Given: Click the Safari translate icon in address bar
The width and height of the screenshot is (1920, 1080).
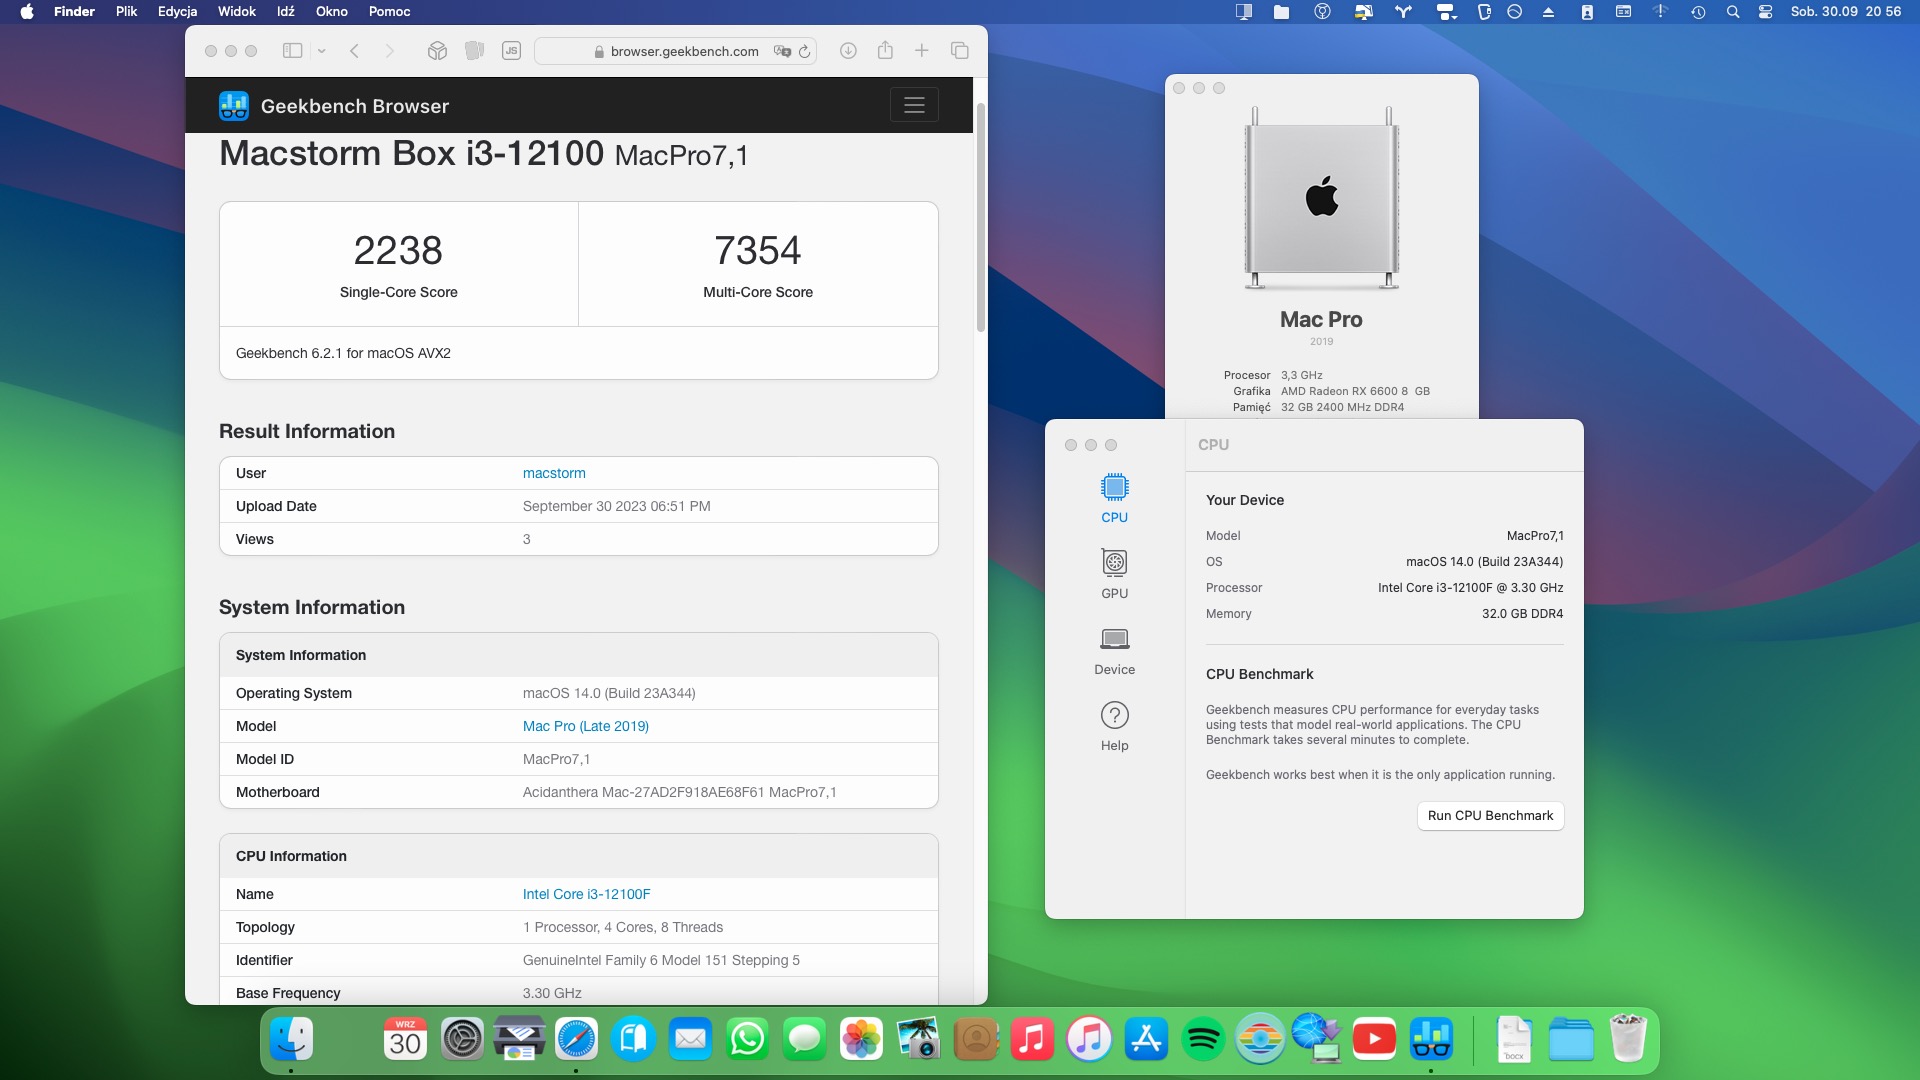Looking at the screenshot, I should coord(782,51).
